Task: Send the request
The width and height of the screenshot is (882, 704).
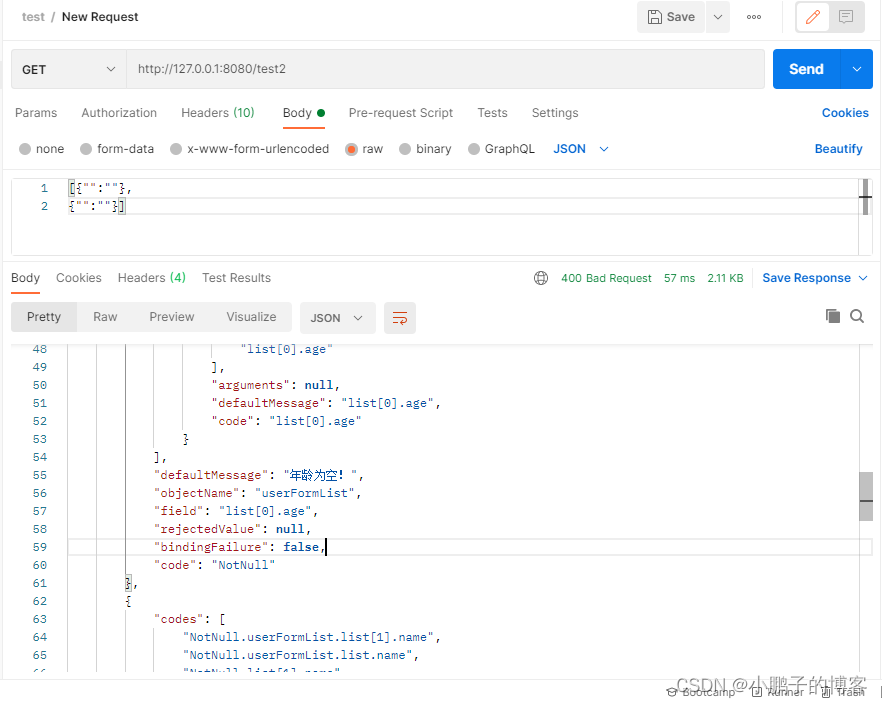Action: [806, 69]
